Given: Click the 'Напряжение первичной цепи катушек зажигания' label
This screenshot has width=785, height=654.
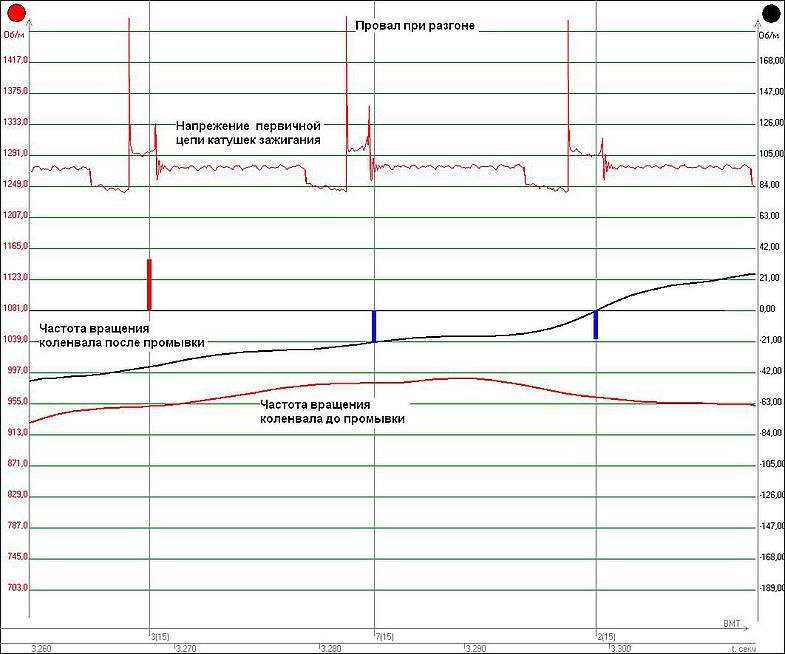Looking at the screenshot, I should [248, 134].
